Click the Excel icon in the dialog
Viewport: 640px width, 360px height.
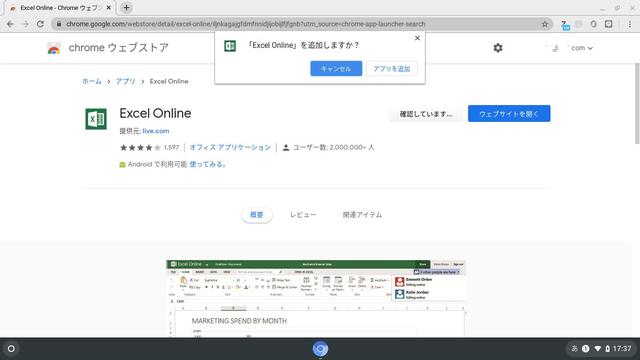click(230, 46)
